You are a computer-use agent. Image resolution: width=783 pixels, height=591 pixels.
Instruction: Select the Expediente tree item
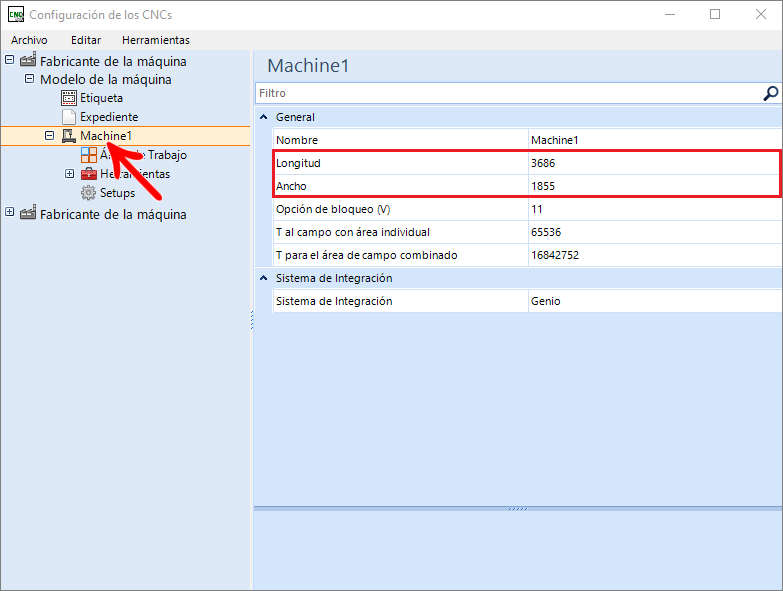(109, 117)
